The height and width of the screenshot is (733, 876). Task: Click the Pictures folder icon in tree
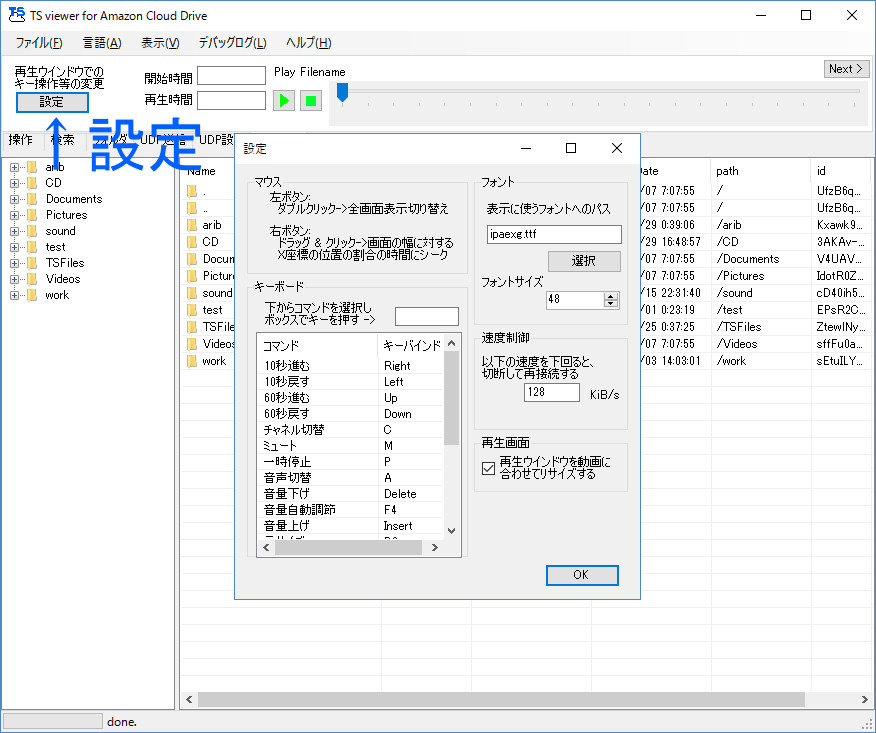point(32,215)
